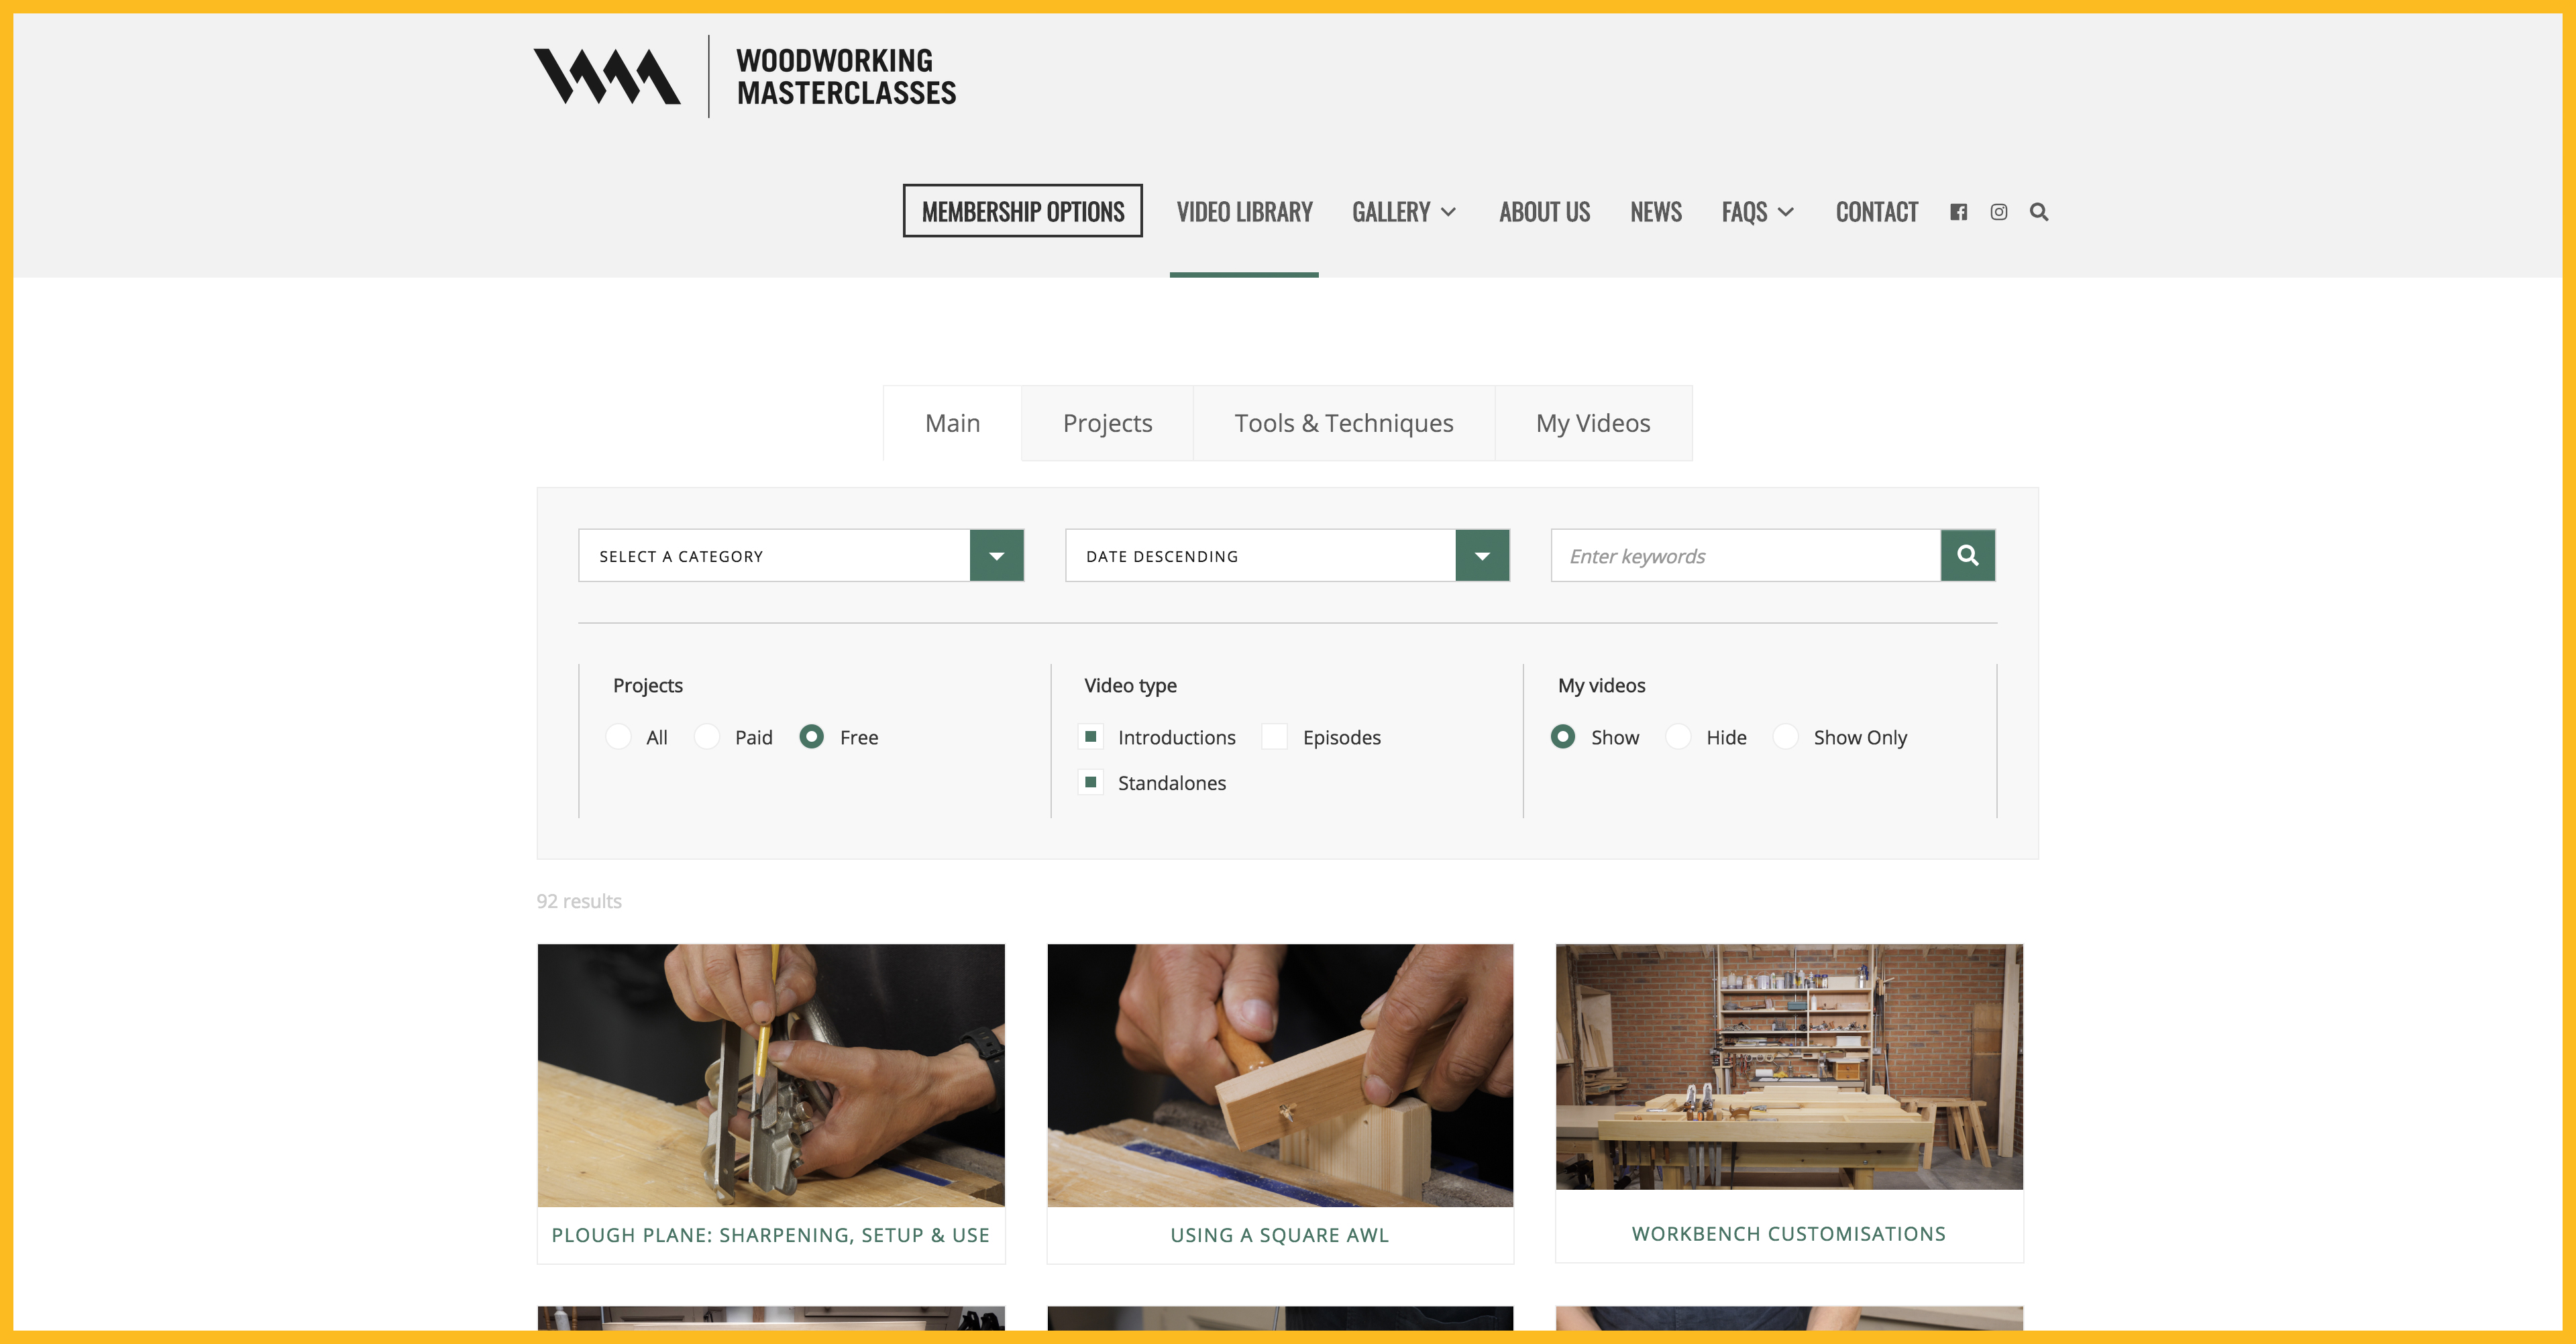Switch to the Tools & Techniques tab

pos(1343,423)
